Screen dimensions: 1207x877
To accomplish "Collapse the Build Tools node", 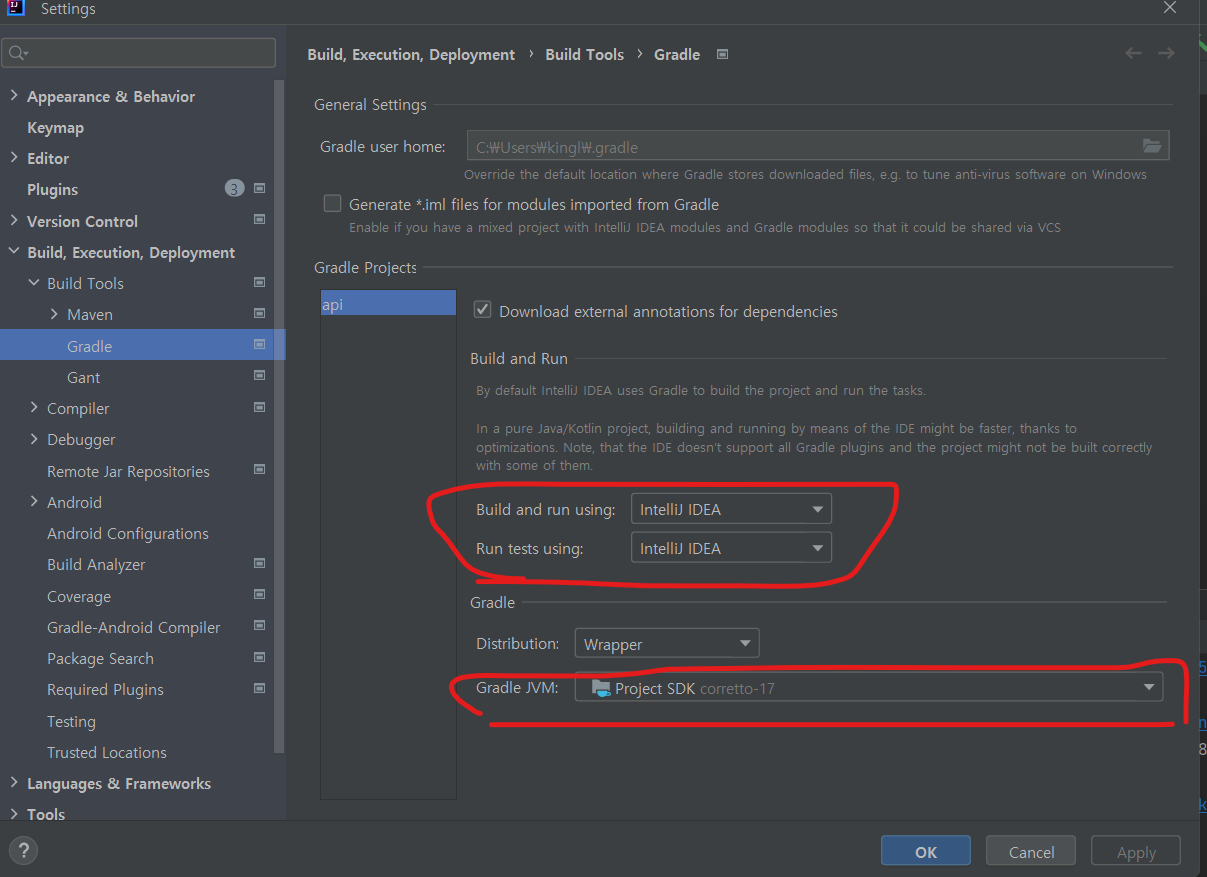I will coord(34,283).
